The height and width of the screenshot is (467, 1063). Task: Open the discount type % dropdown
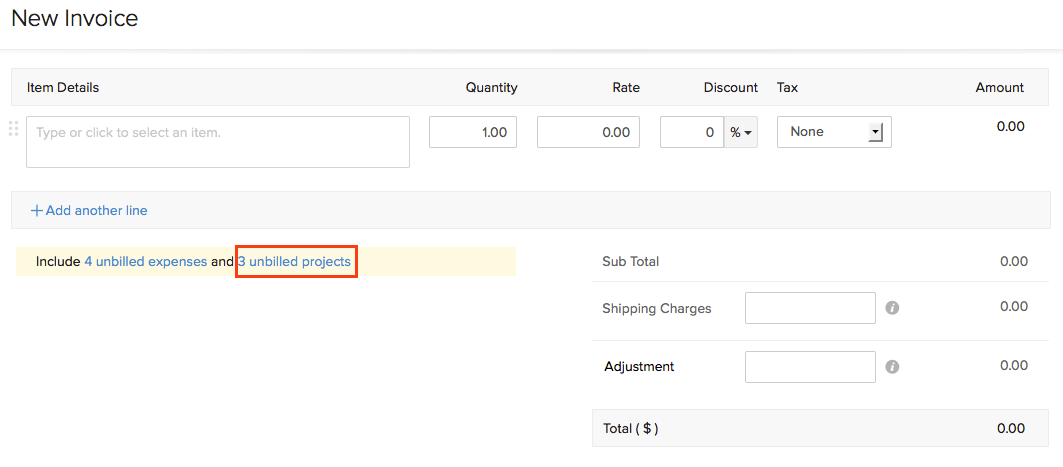(741, 132)
